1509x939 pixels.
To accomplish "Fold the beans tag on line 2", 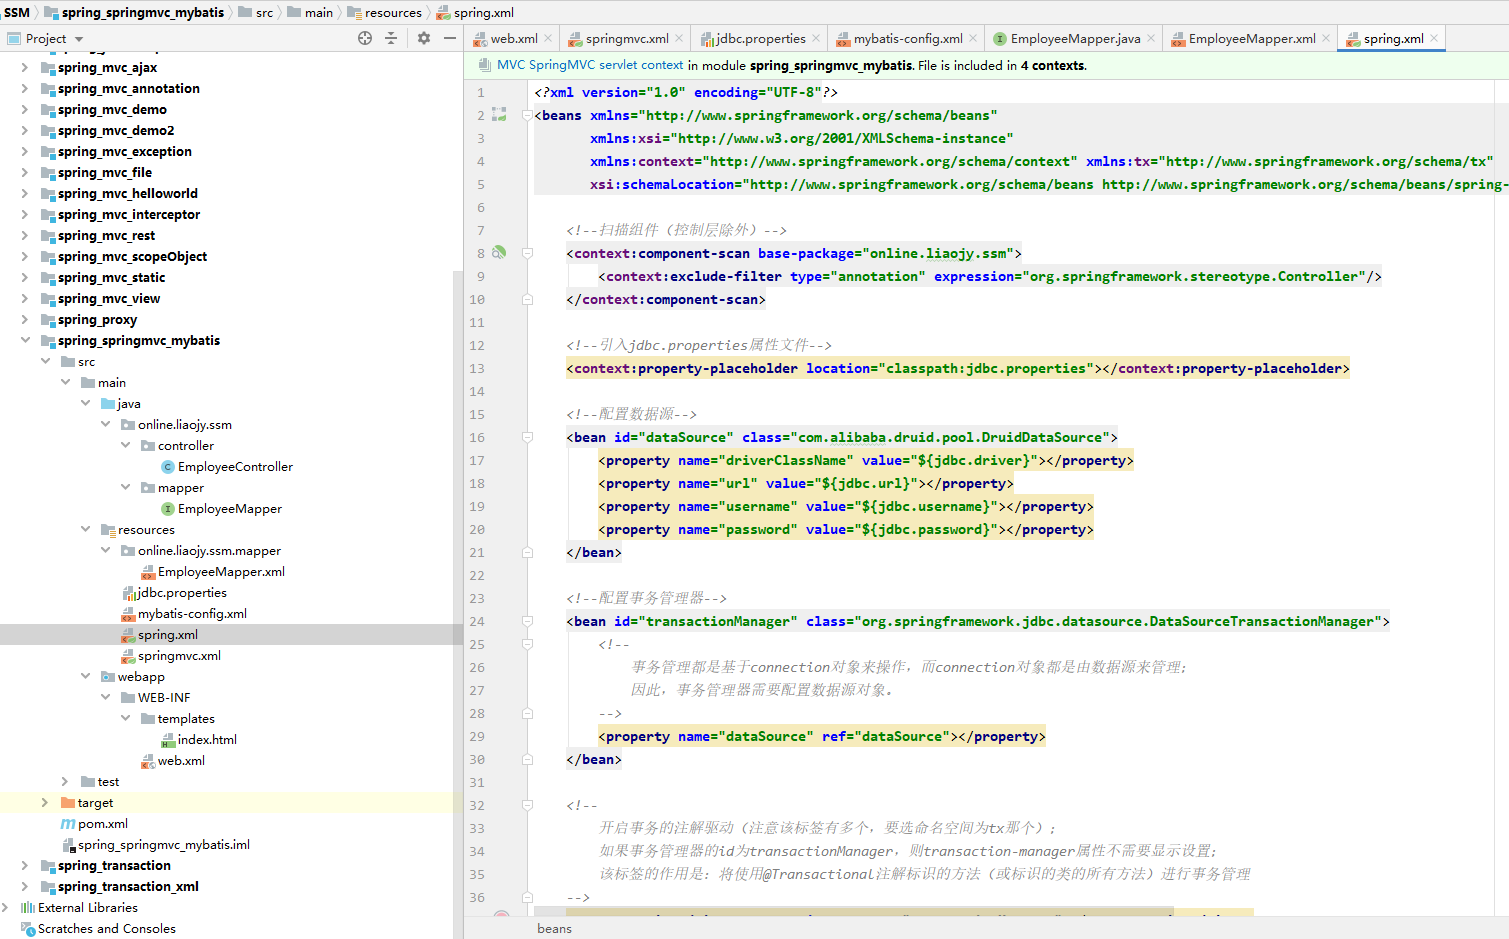I will click(527, 115).
